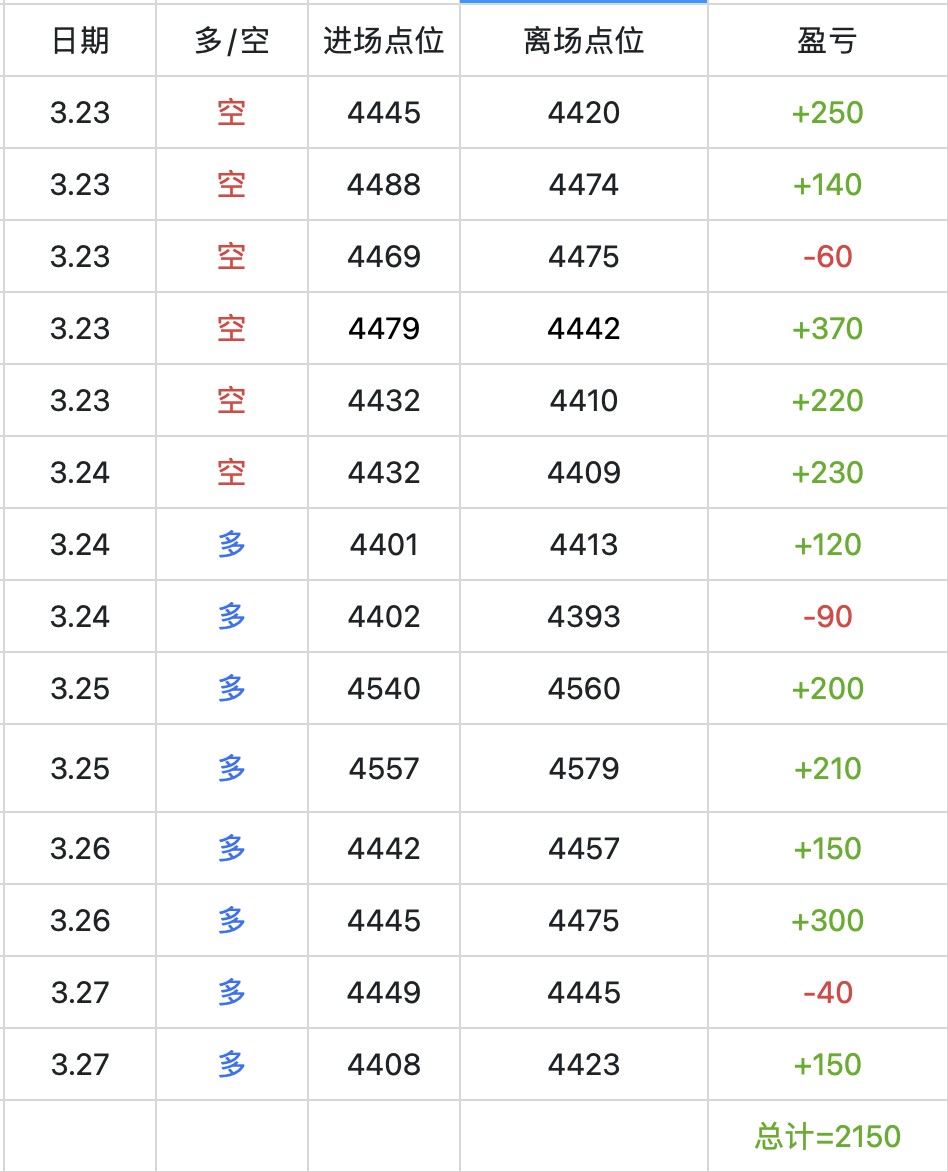Select the exit price cell 4579
The width and height of the screenshot is (948, 1172).
click(x=584, y=769)
